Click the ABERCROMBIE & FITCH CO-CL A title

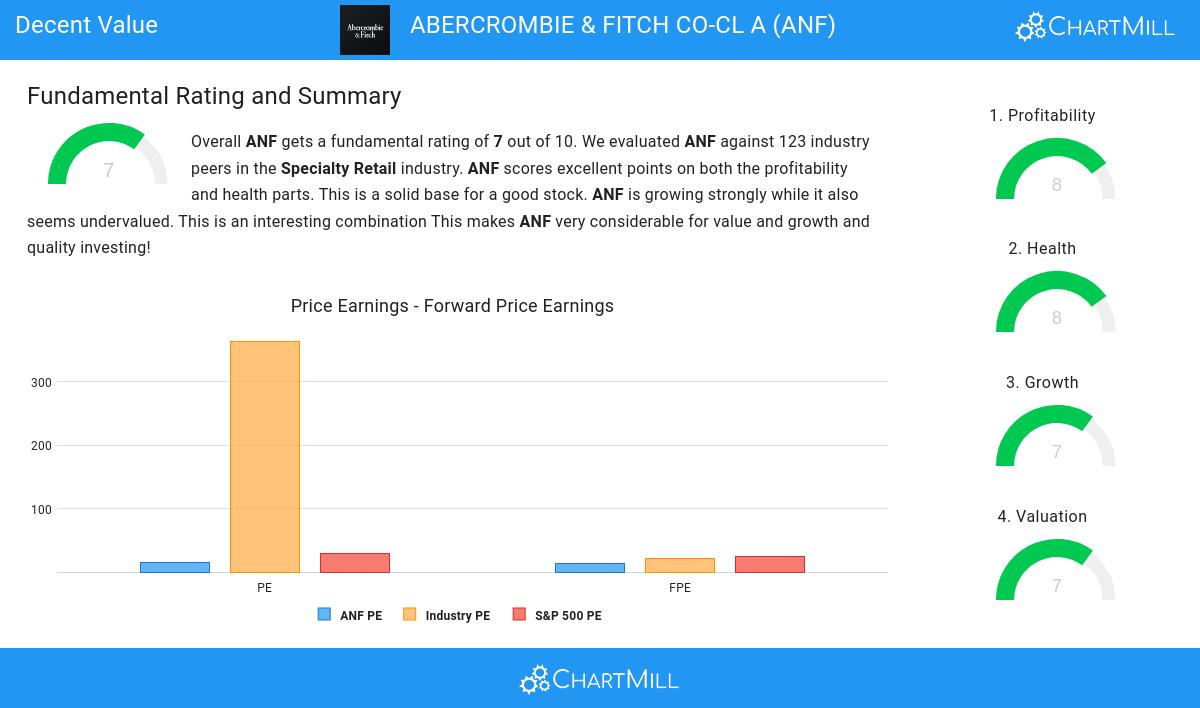622,26
